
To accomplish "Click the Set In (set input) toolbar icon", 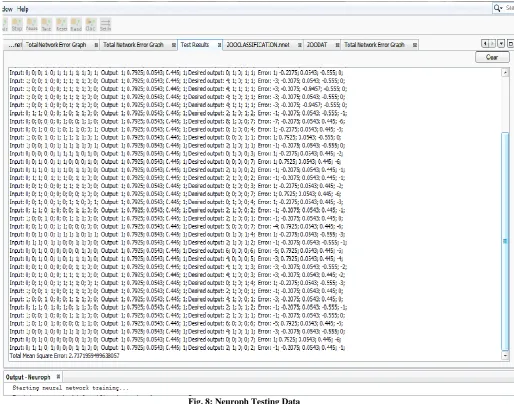I will (x=105, y=25).
